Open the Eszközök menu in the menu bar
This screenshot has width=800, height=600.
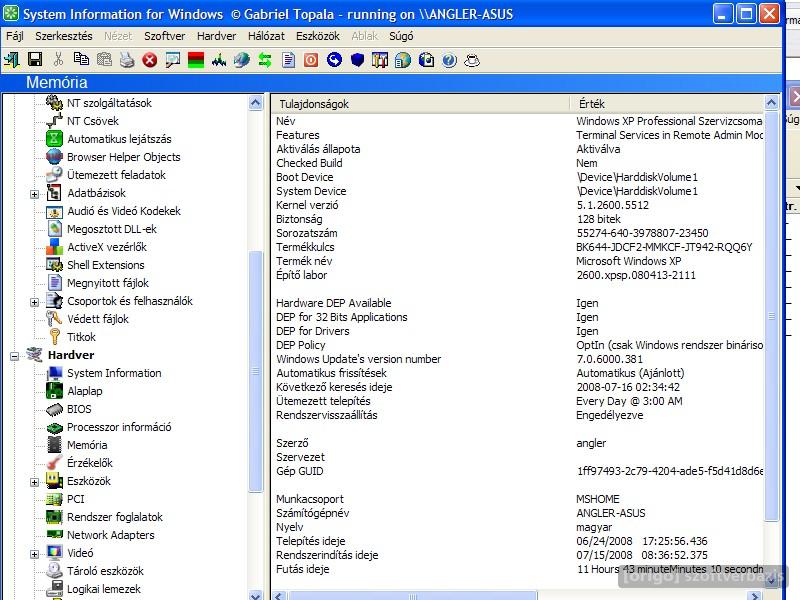pos(318,36)
